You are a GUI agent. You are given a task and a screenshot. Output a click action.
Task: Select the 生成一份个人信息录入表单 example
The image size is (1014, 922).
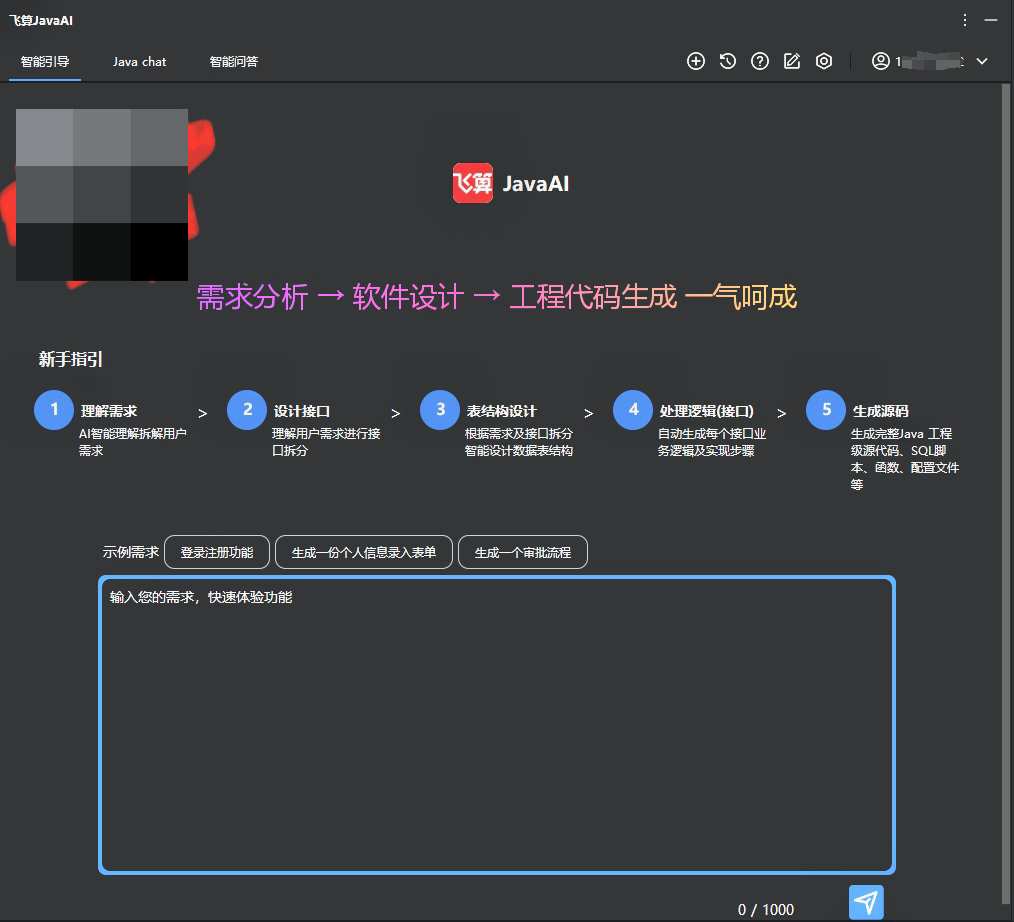[363, 551]
